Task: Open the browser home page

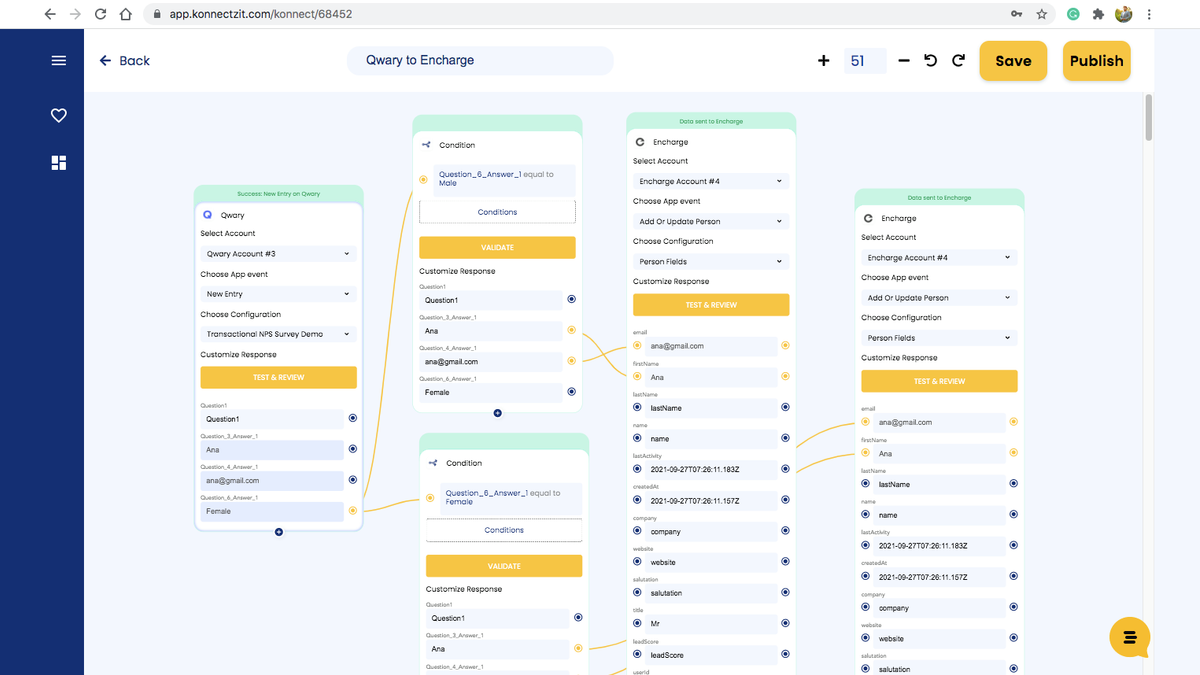Action: point(125,14)
